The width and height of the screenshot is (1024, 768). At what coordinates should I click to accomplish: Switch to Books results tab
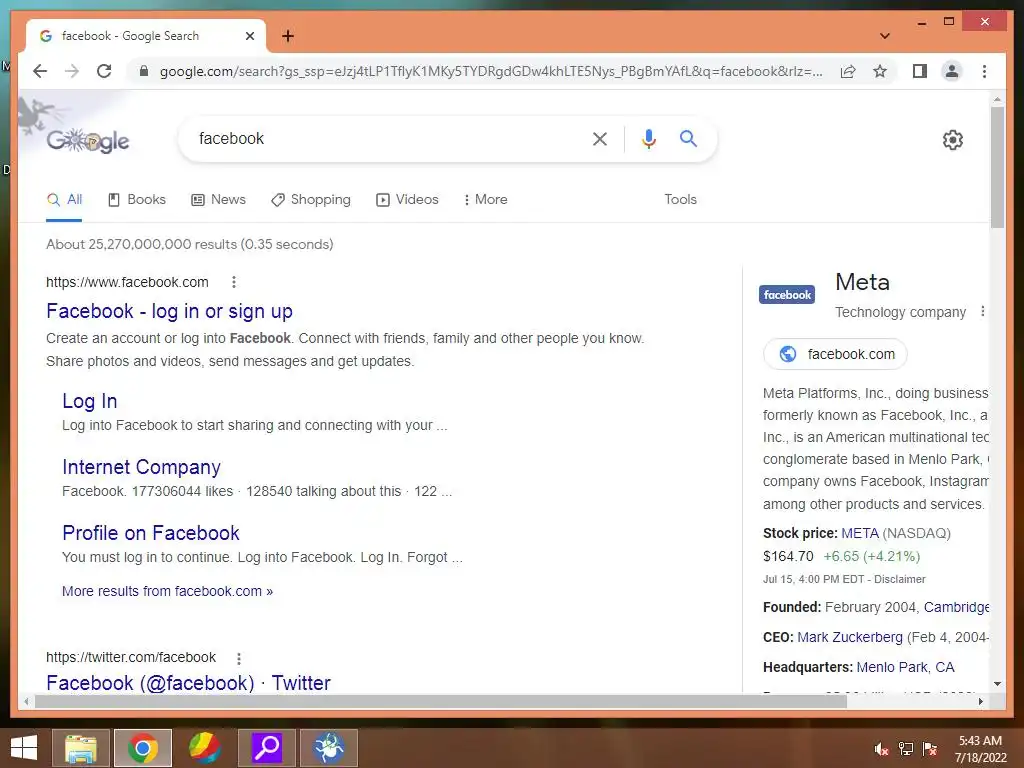(136, 200)
